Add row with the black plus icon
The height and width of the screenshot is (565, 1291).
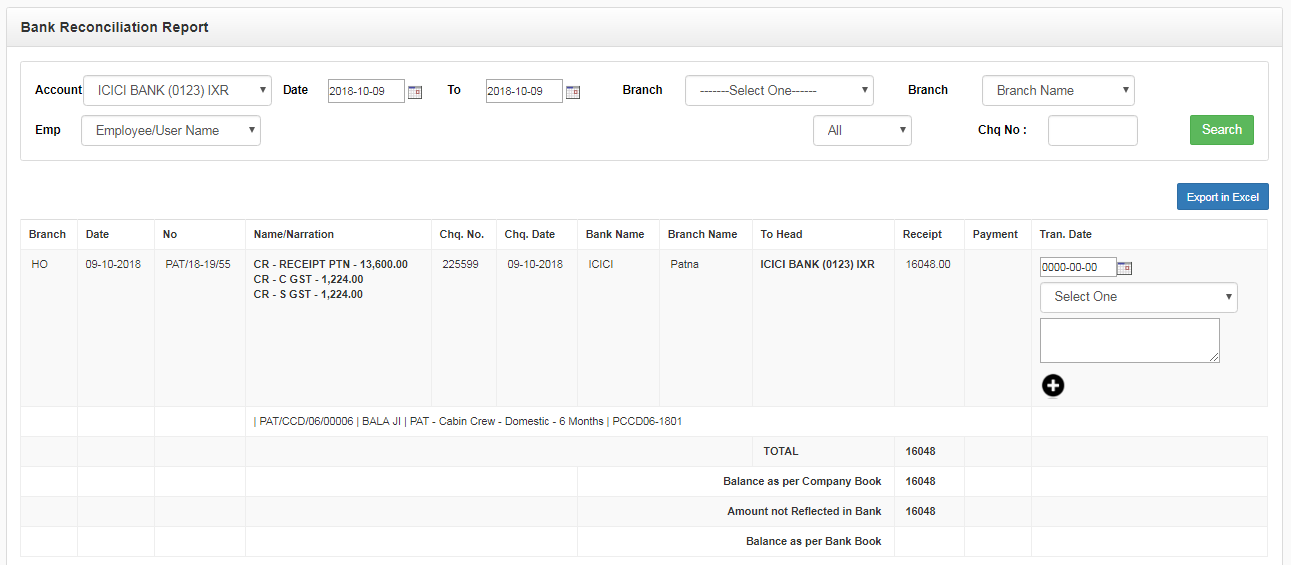(x=1052, y=385)
